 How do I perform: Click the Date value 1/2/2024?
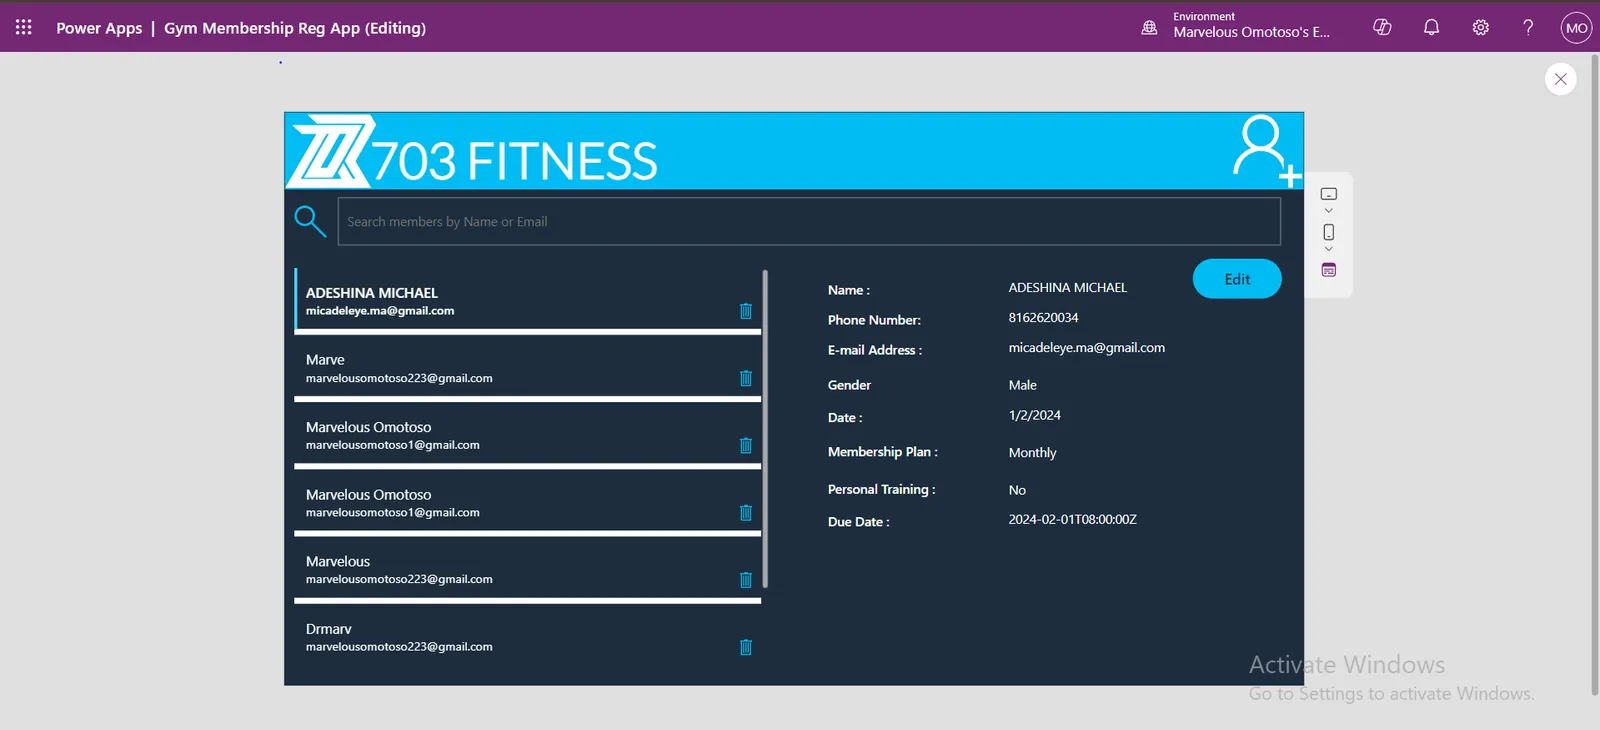pos(1034,415)
